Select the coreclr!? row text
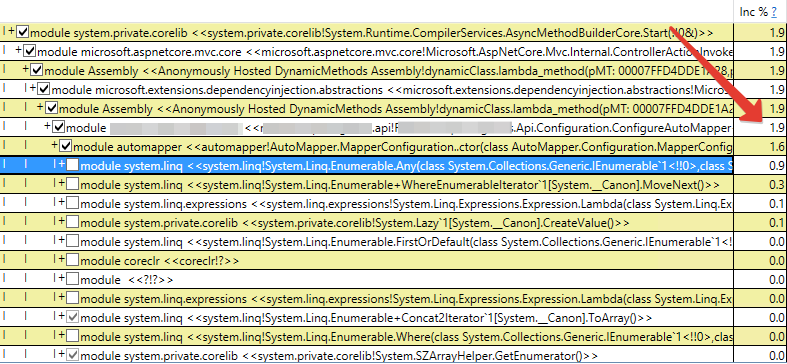787x364 pixels. point(160,261)
